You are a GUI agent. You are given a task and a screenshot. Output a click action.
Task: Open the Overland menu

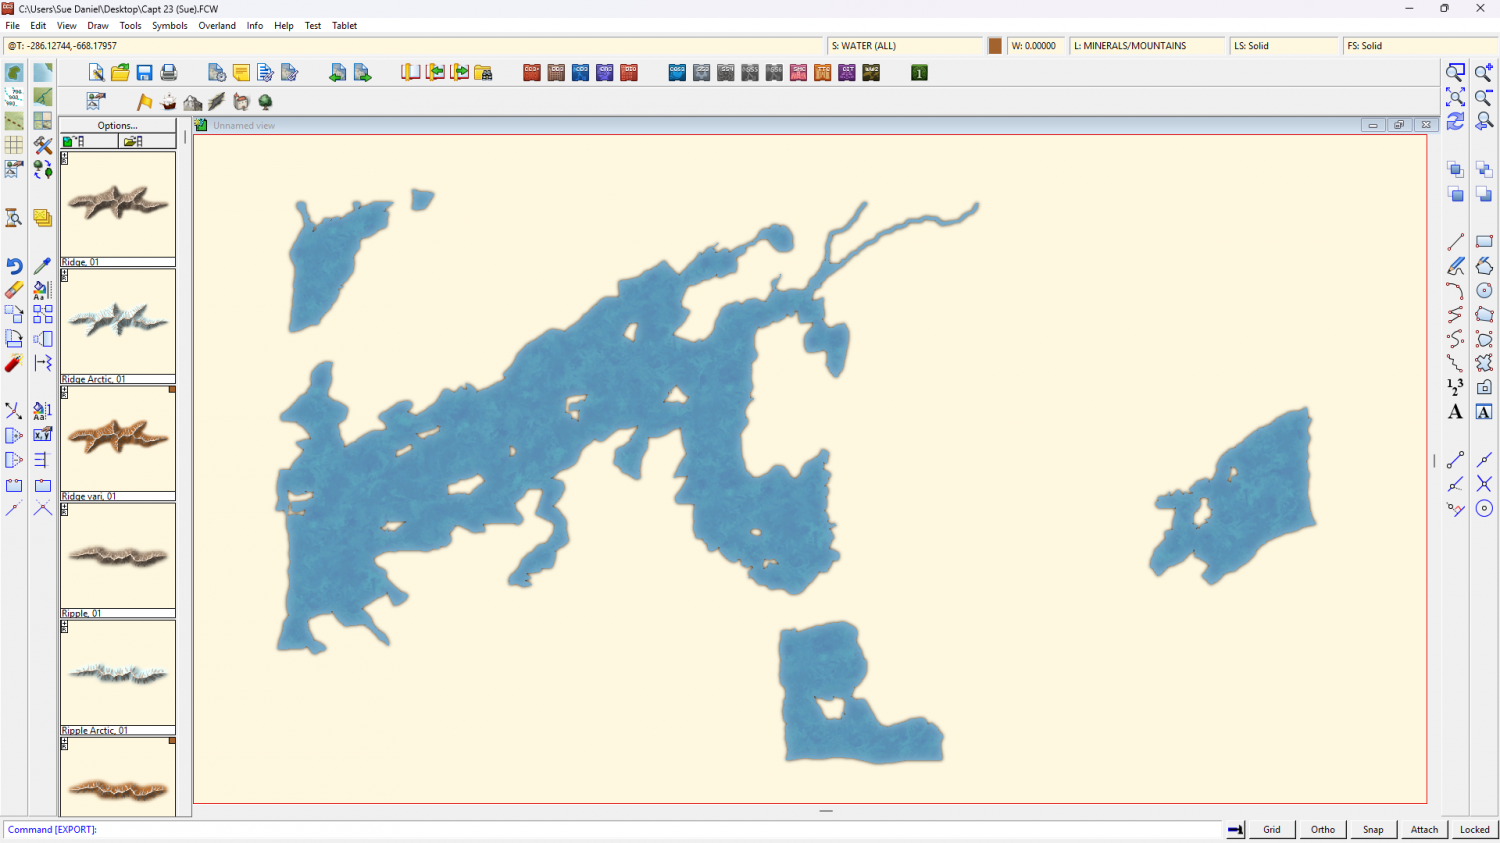217,26
